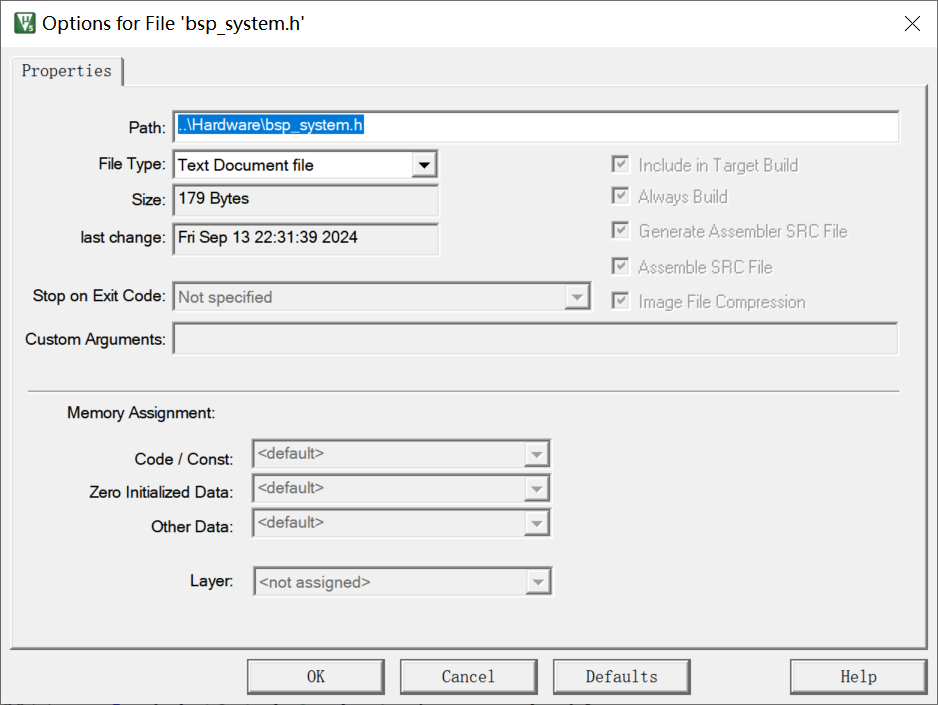Viewport: 938px width, 705px height.
Task: Open the Layer assignment dropdown
Action: click(538, 582)
